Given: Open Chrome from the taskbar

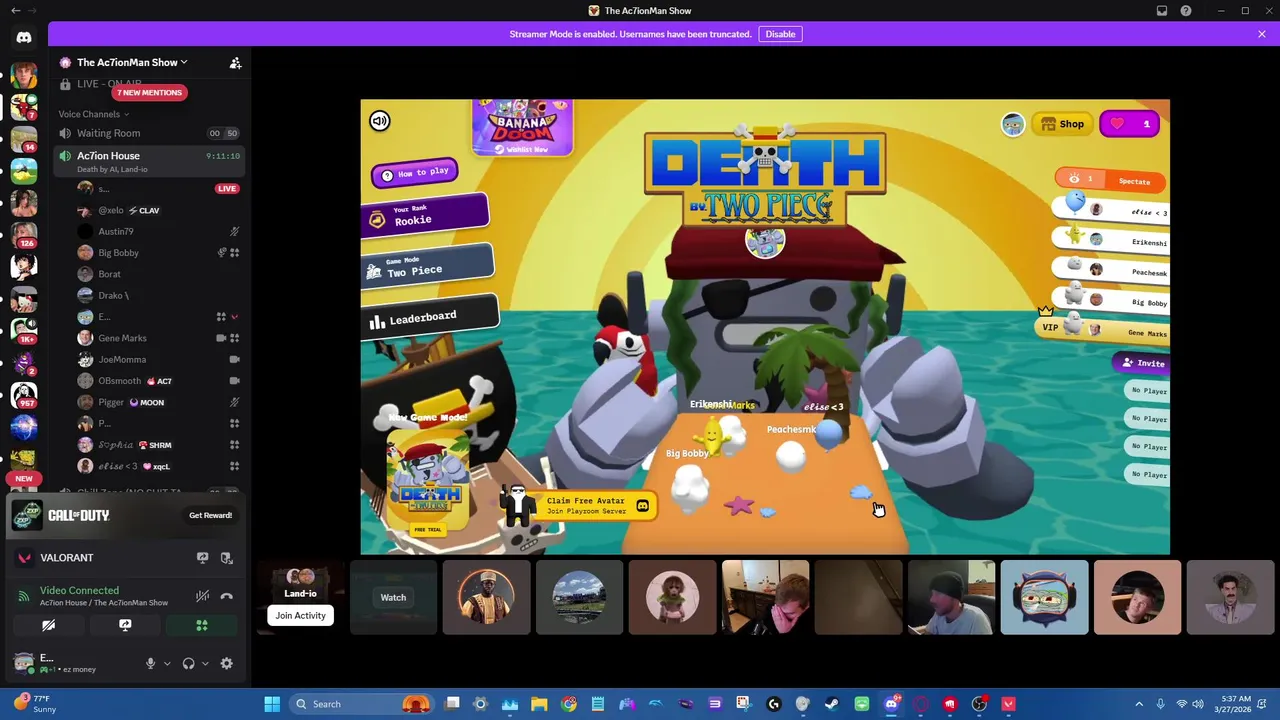Looking at the screenshot, I should (569, 704).
